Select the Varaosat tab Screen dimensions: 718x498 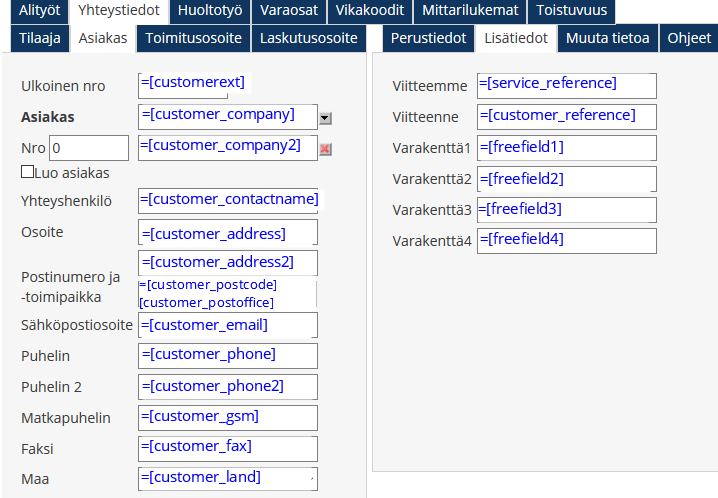[289, 11]
